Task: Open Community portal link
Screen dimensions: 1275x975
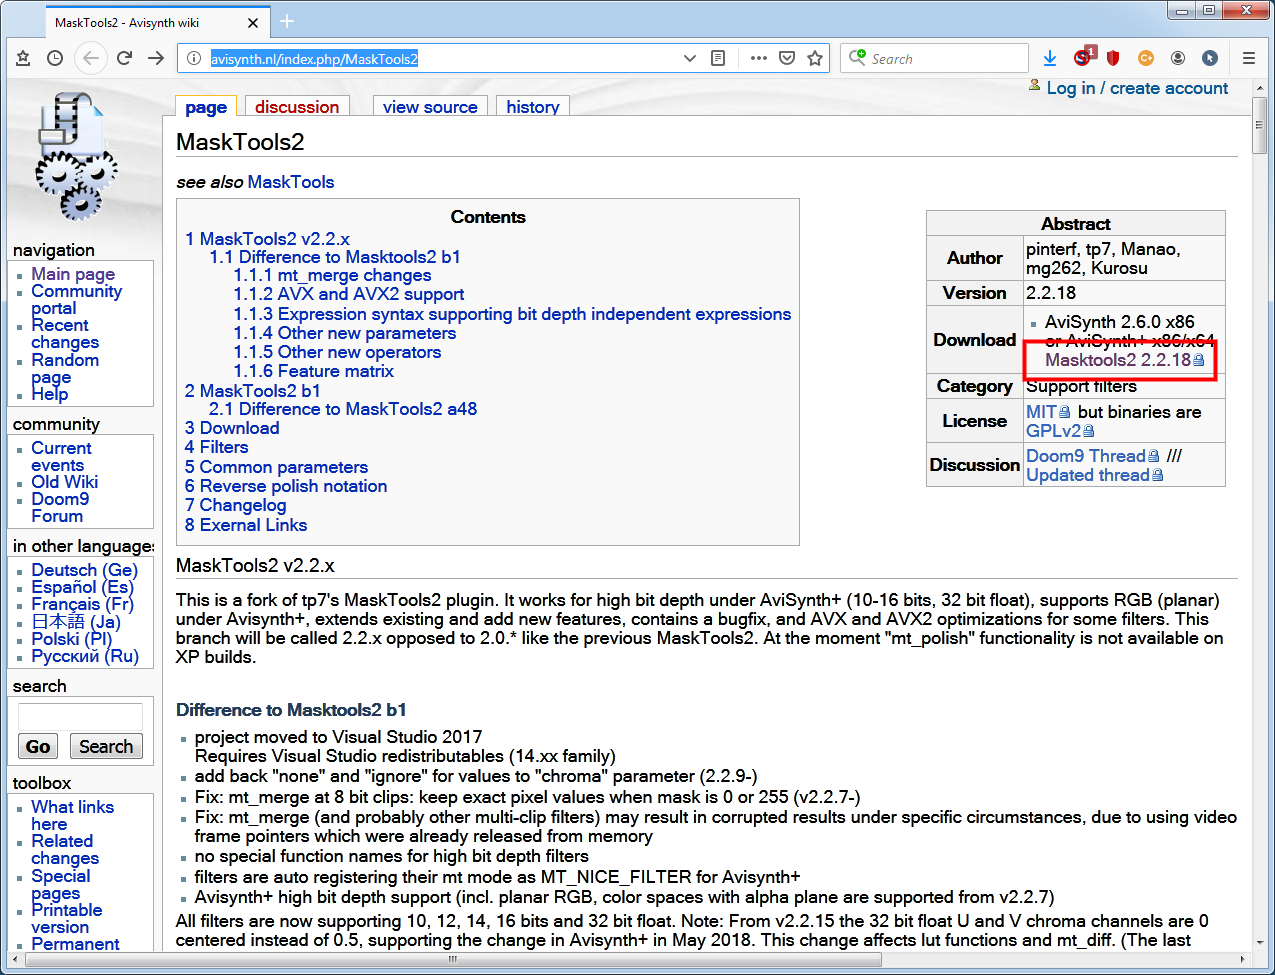Action: [x=76, y=299]
